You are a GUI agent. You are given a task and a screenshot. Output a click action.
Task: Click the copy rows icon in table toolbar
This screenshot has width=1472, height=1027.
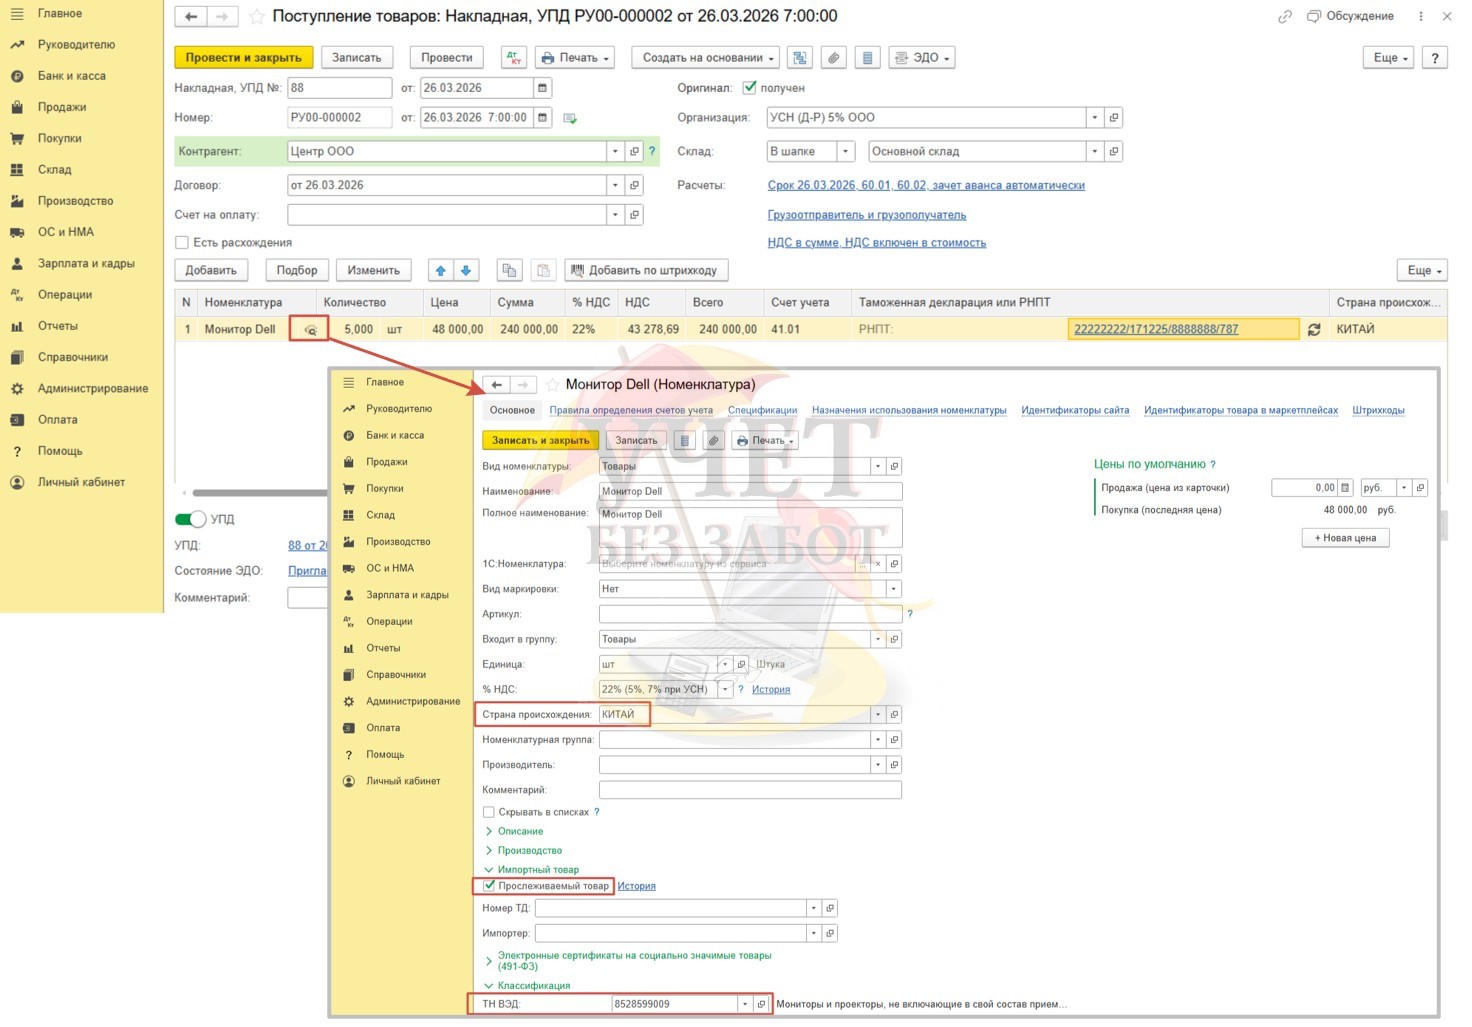509,270
